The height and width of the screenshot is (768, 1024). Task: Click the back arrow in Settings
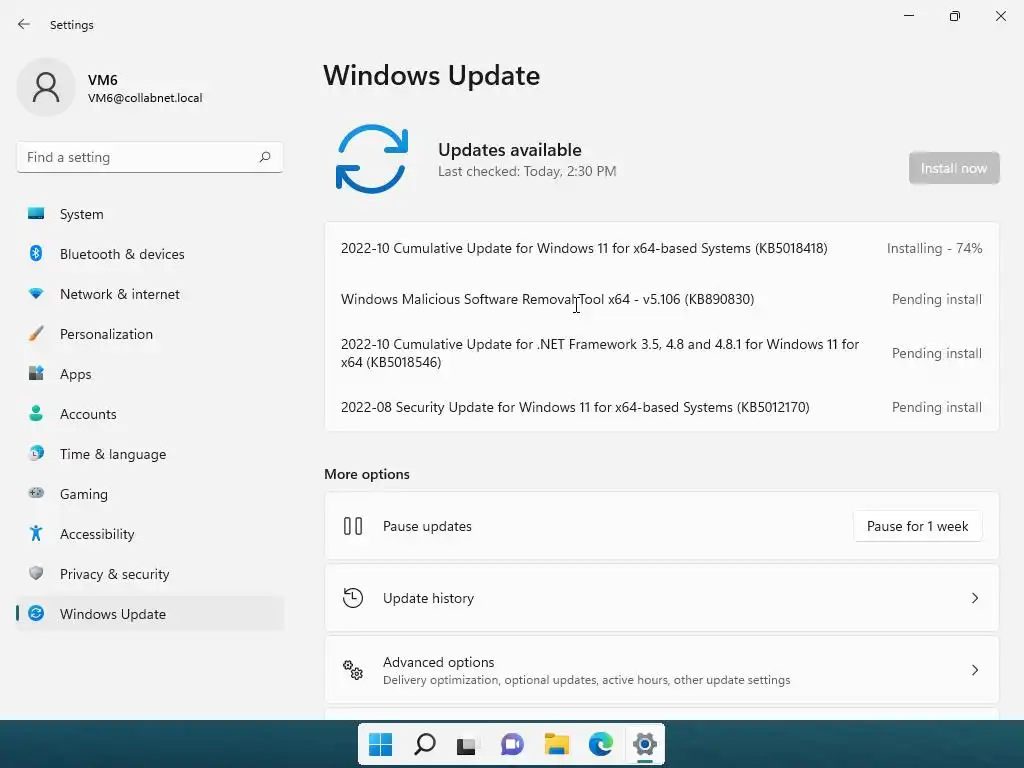point(24,24)
